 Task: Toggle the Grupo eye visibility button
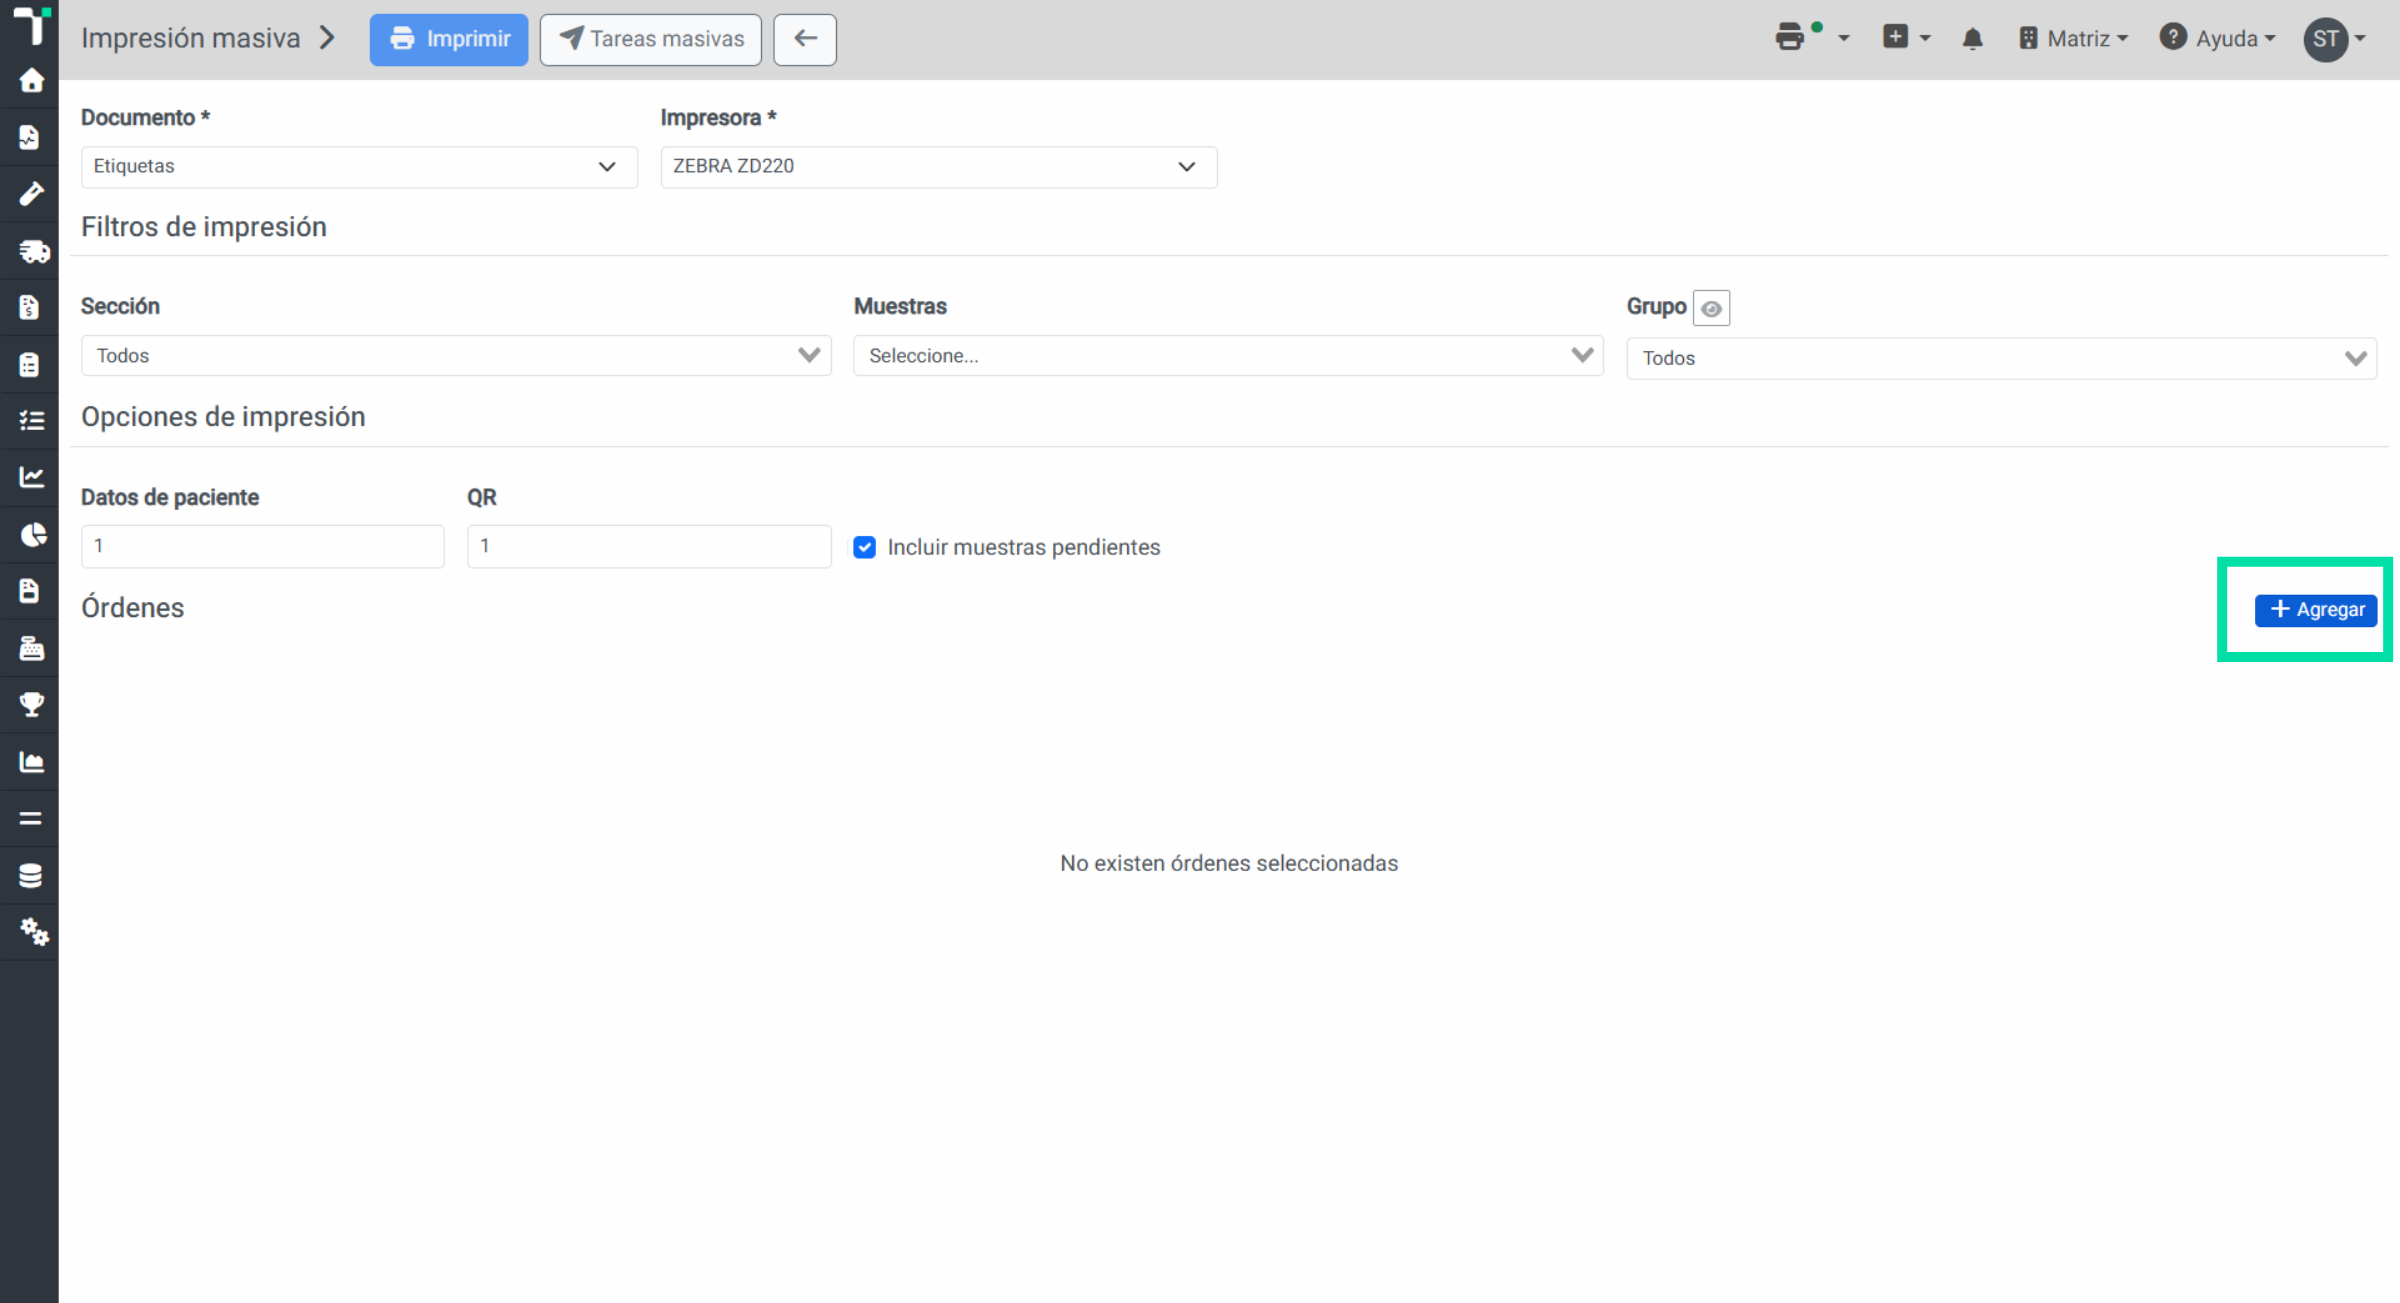point(1711,308)
